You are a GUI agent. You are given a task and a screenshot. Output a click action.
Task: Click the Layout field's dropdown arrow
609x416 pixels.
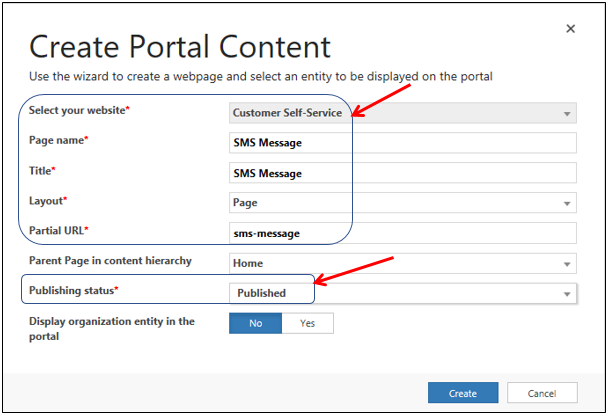(x=567, y=203)
